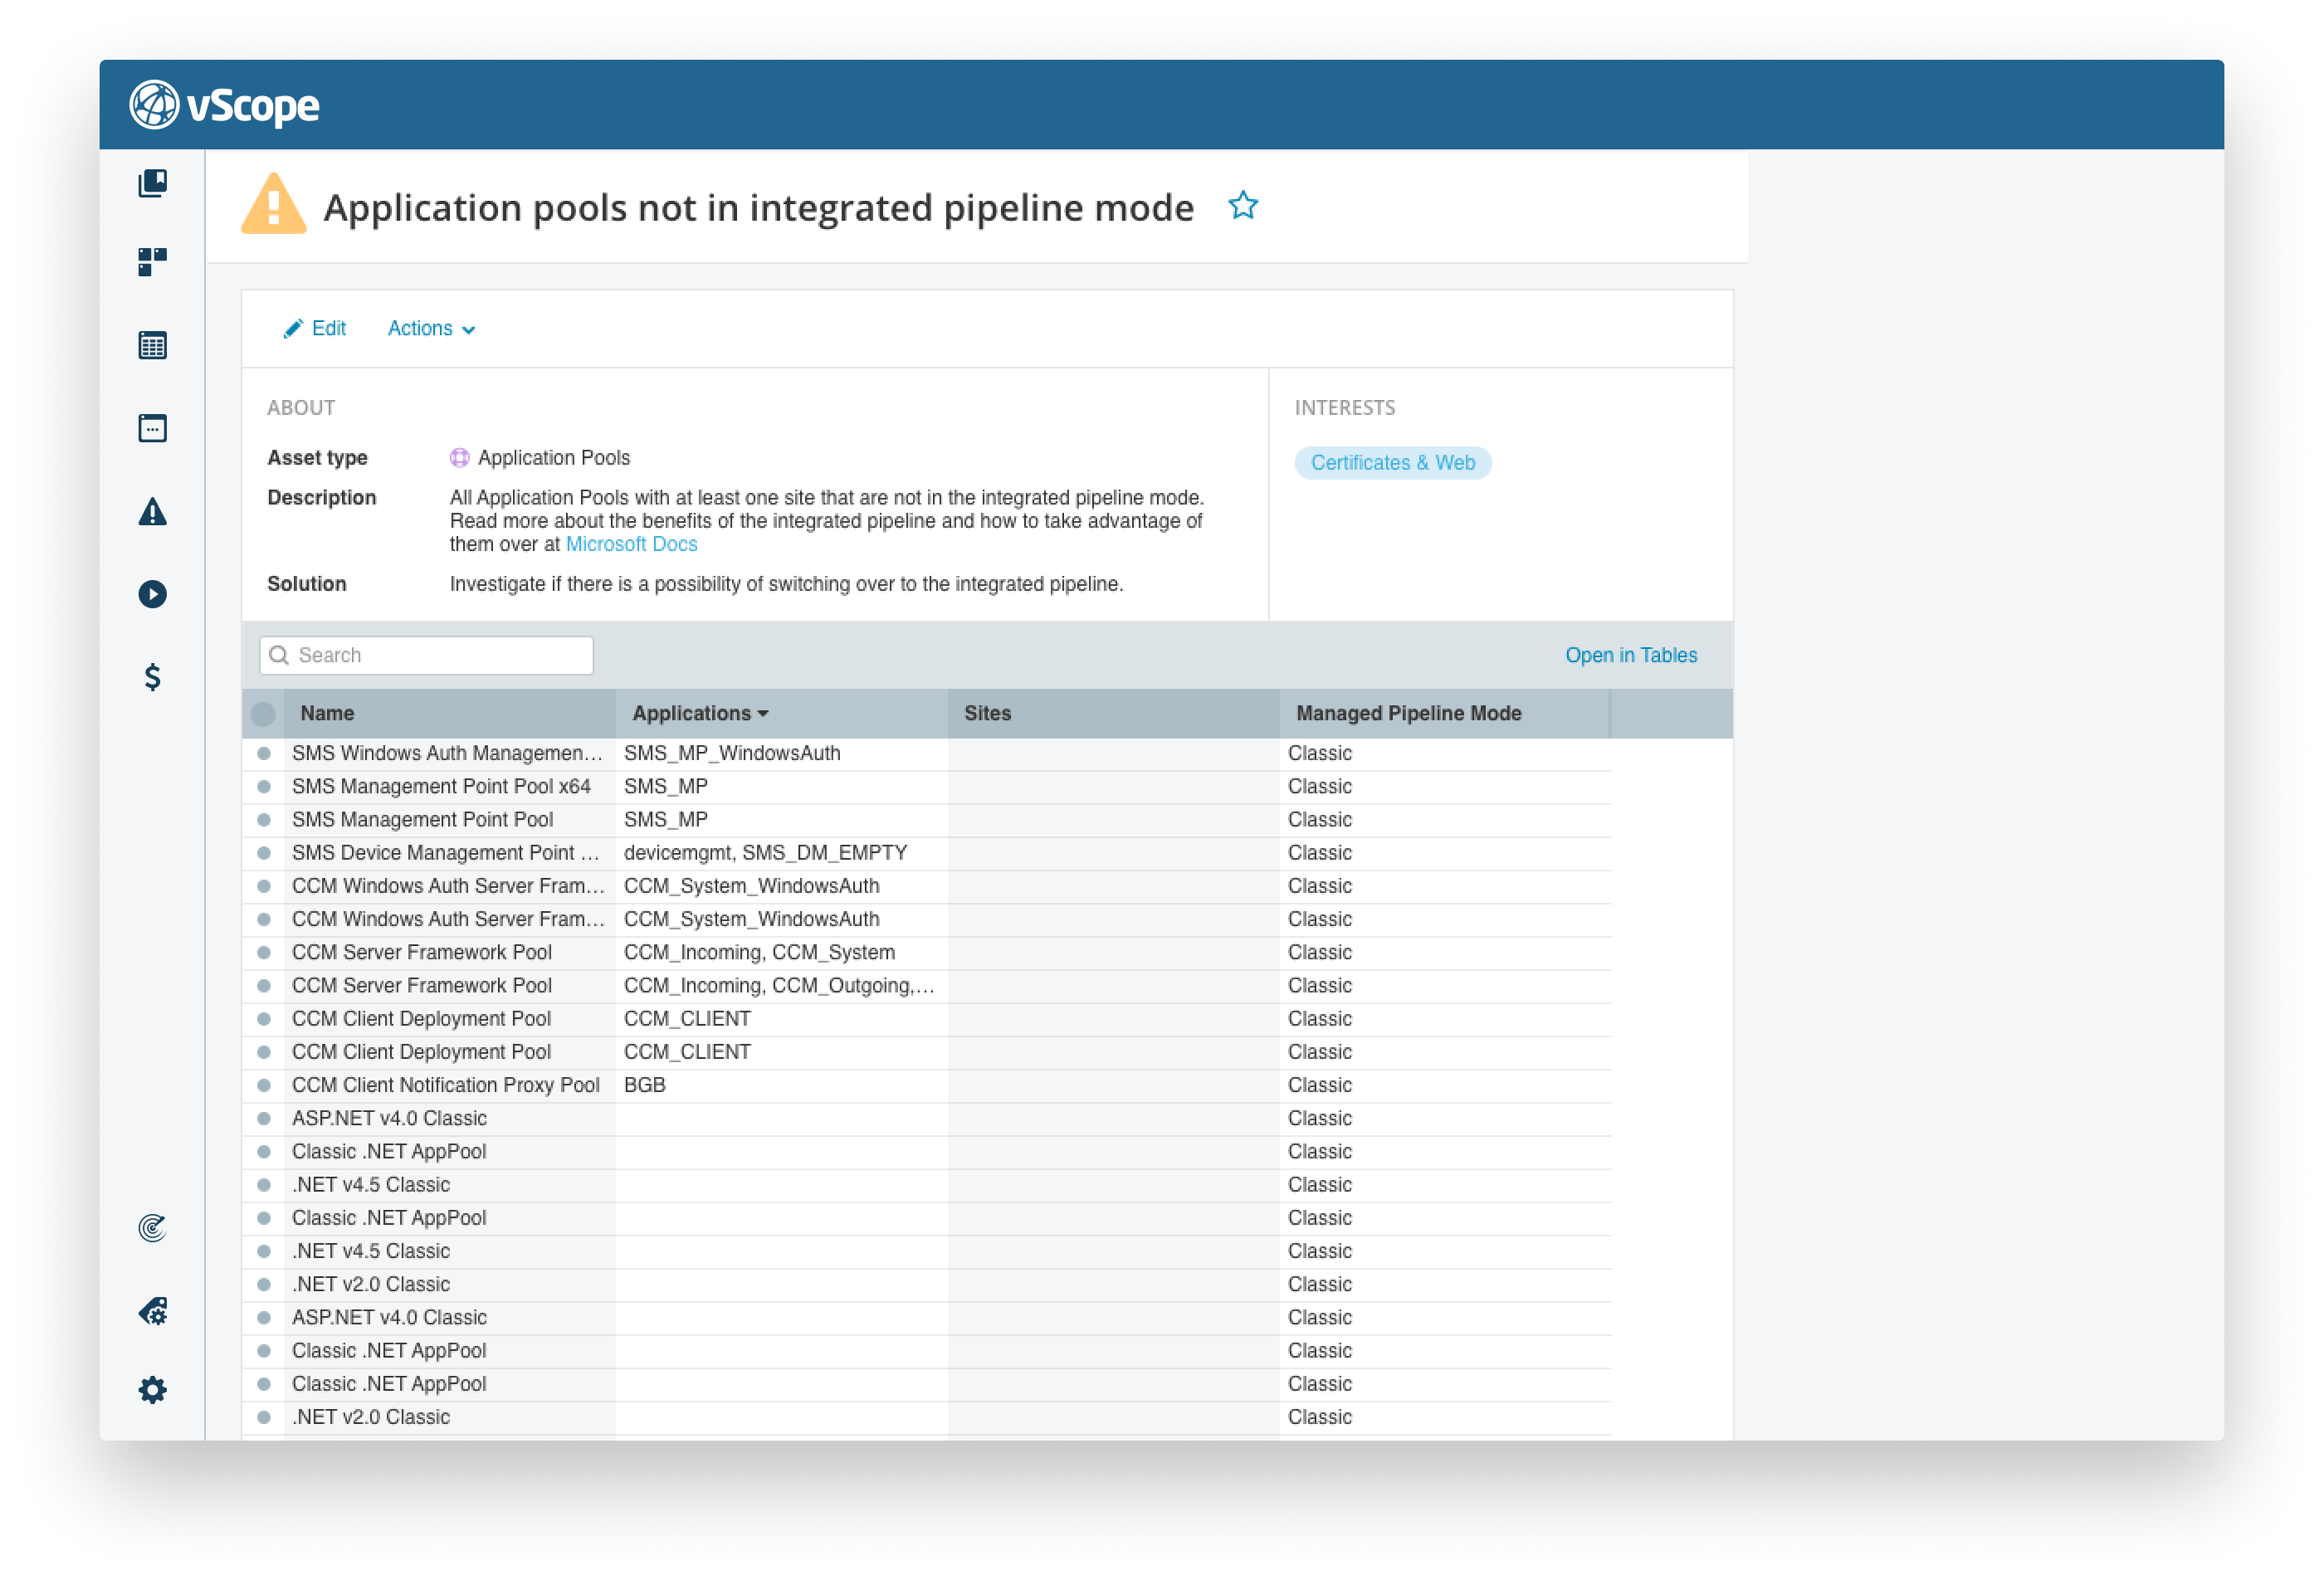Open the warning triangle icon in sidebar

(x=152, y=511)
